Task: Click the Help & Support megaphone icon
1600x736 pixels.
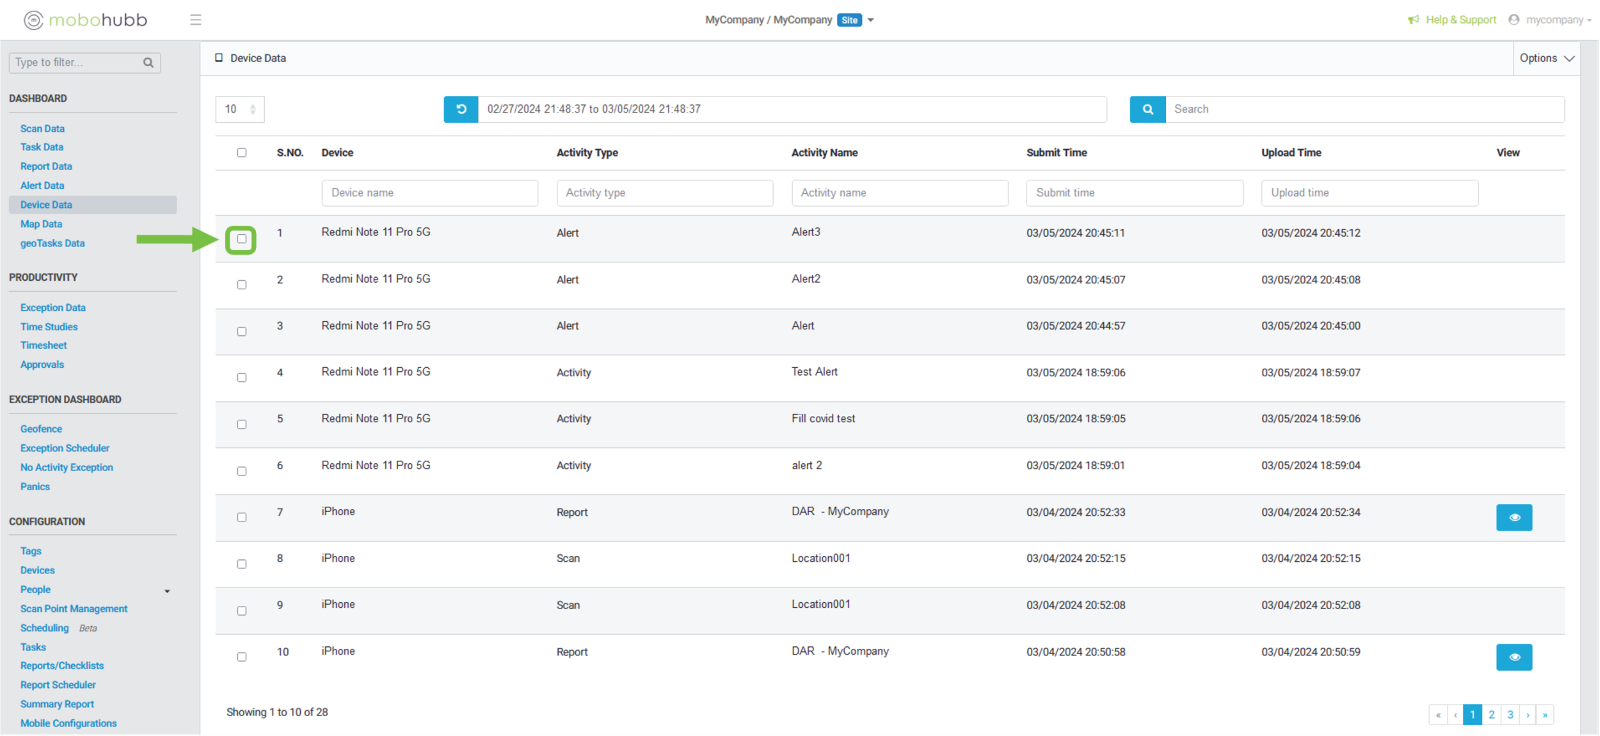Action: coord(1413,20)
